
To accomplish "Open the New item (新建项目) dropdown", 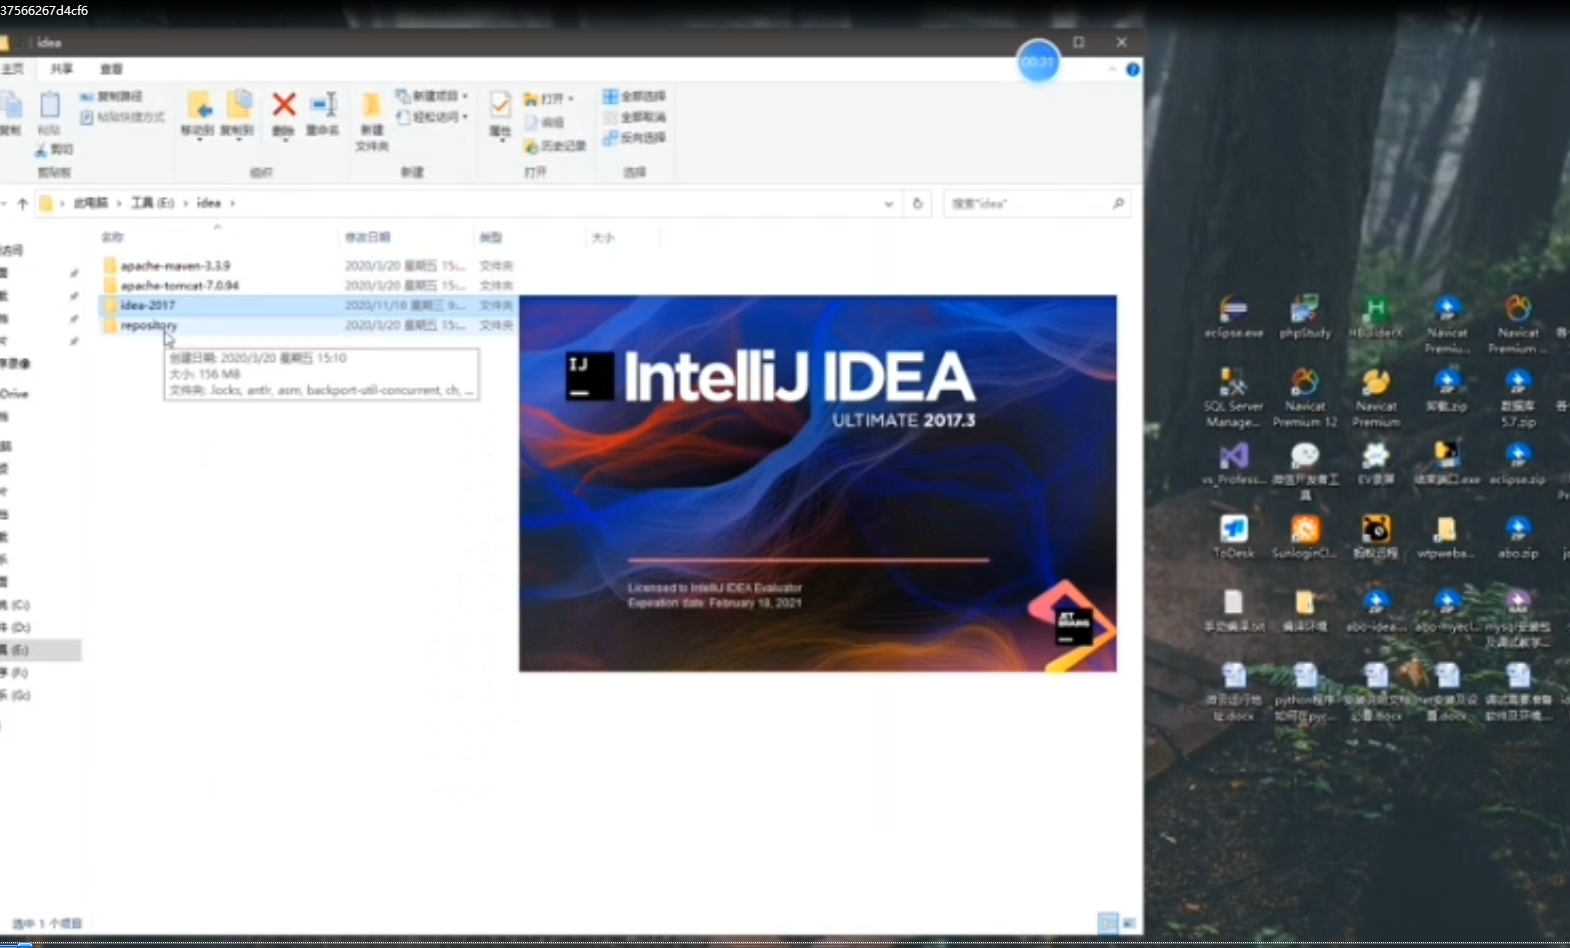I will (x=432, y=96).
